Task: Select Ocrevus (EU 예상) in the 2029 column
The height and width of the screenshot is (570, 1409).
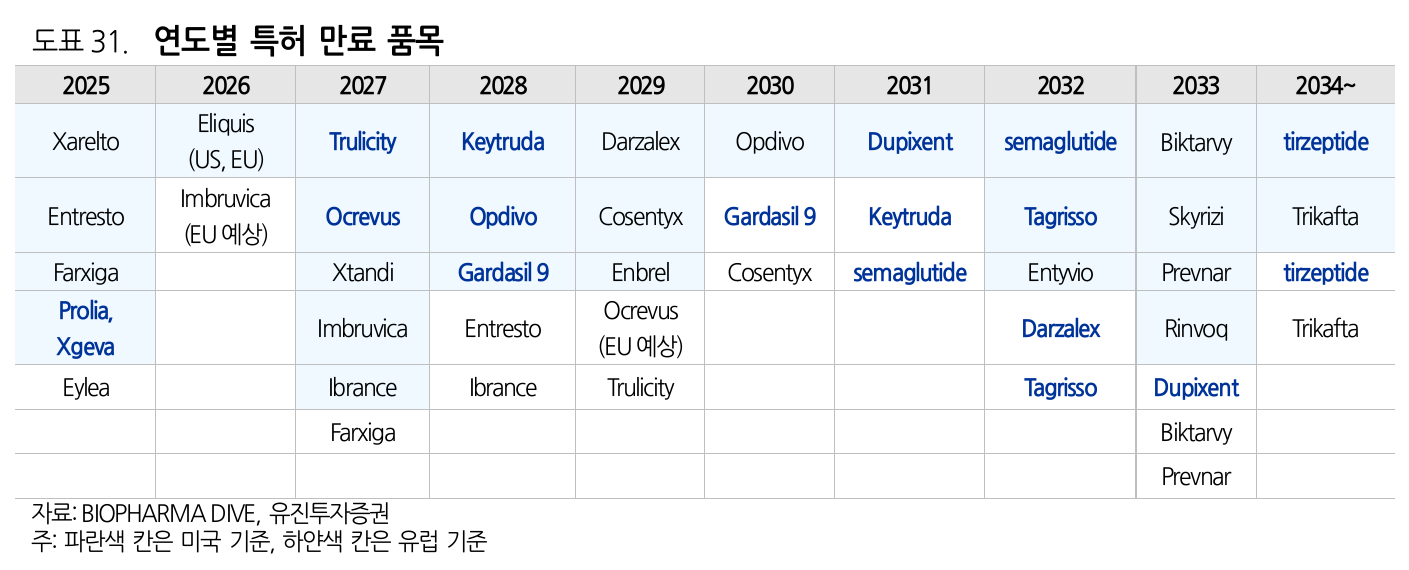Action: (640, 329)
